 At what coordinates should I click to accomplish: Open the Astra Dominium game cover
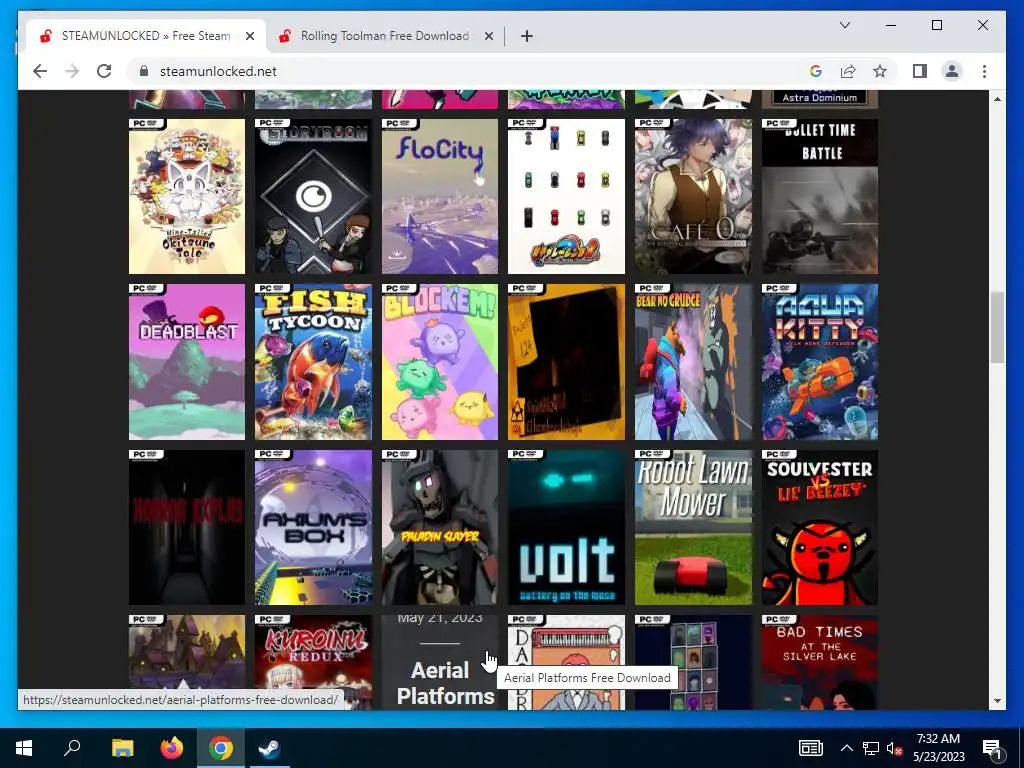point(820,99)
